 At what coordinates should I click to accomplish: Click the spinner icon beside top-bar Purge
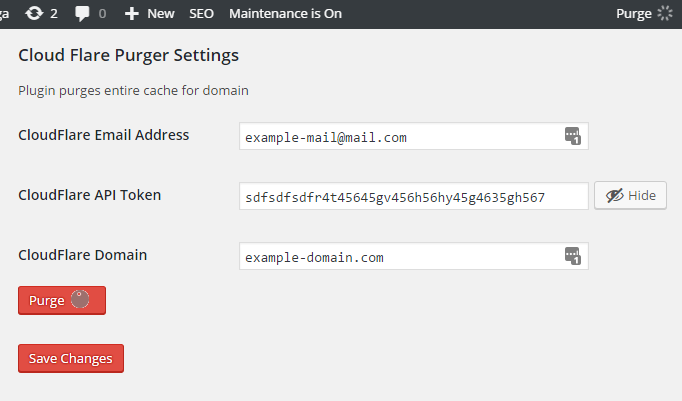click(665, 14)
